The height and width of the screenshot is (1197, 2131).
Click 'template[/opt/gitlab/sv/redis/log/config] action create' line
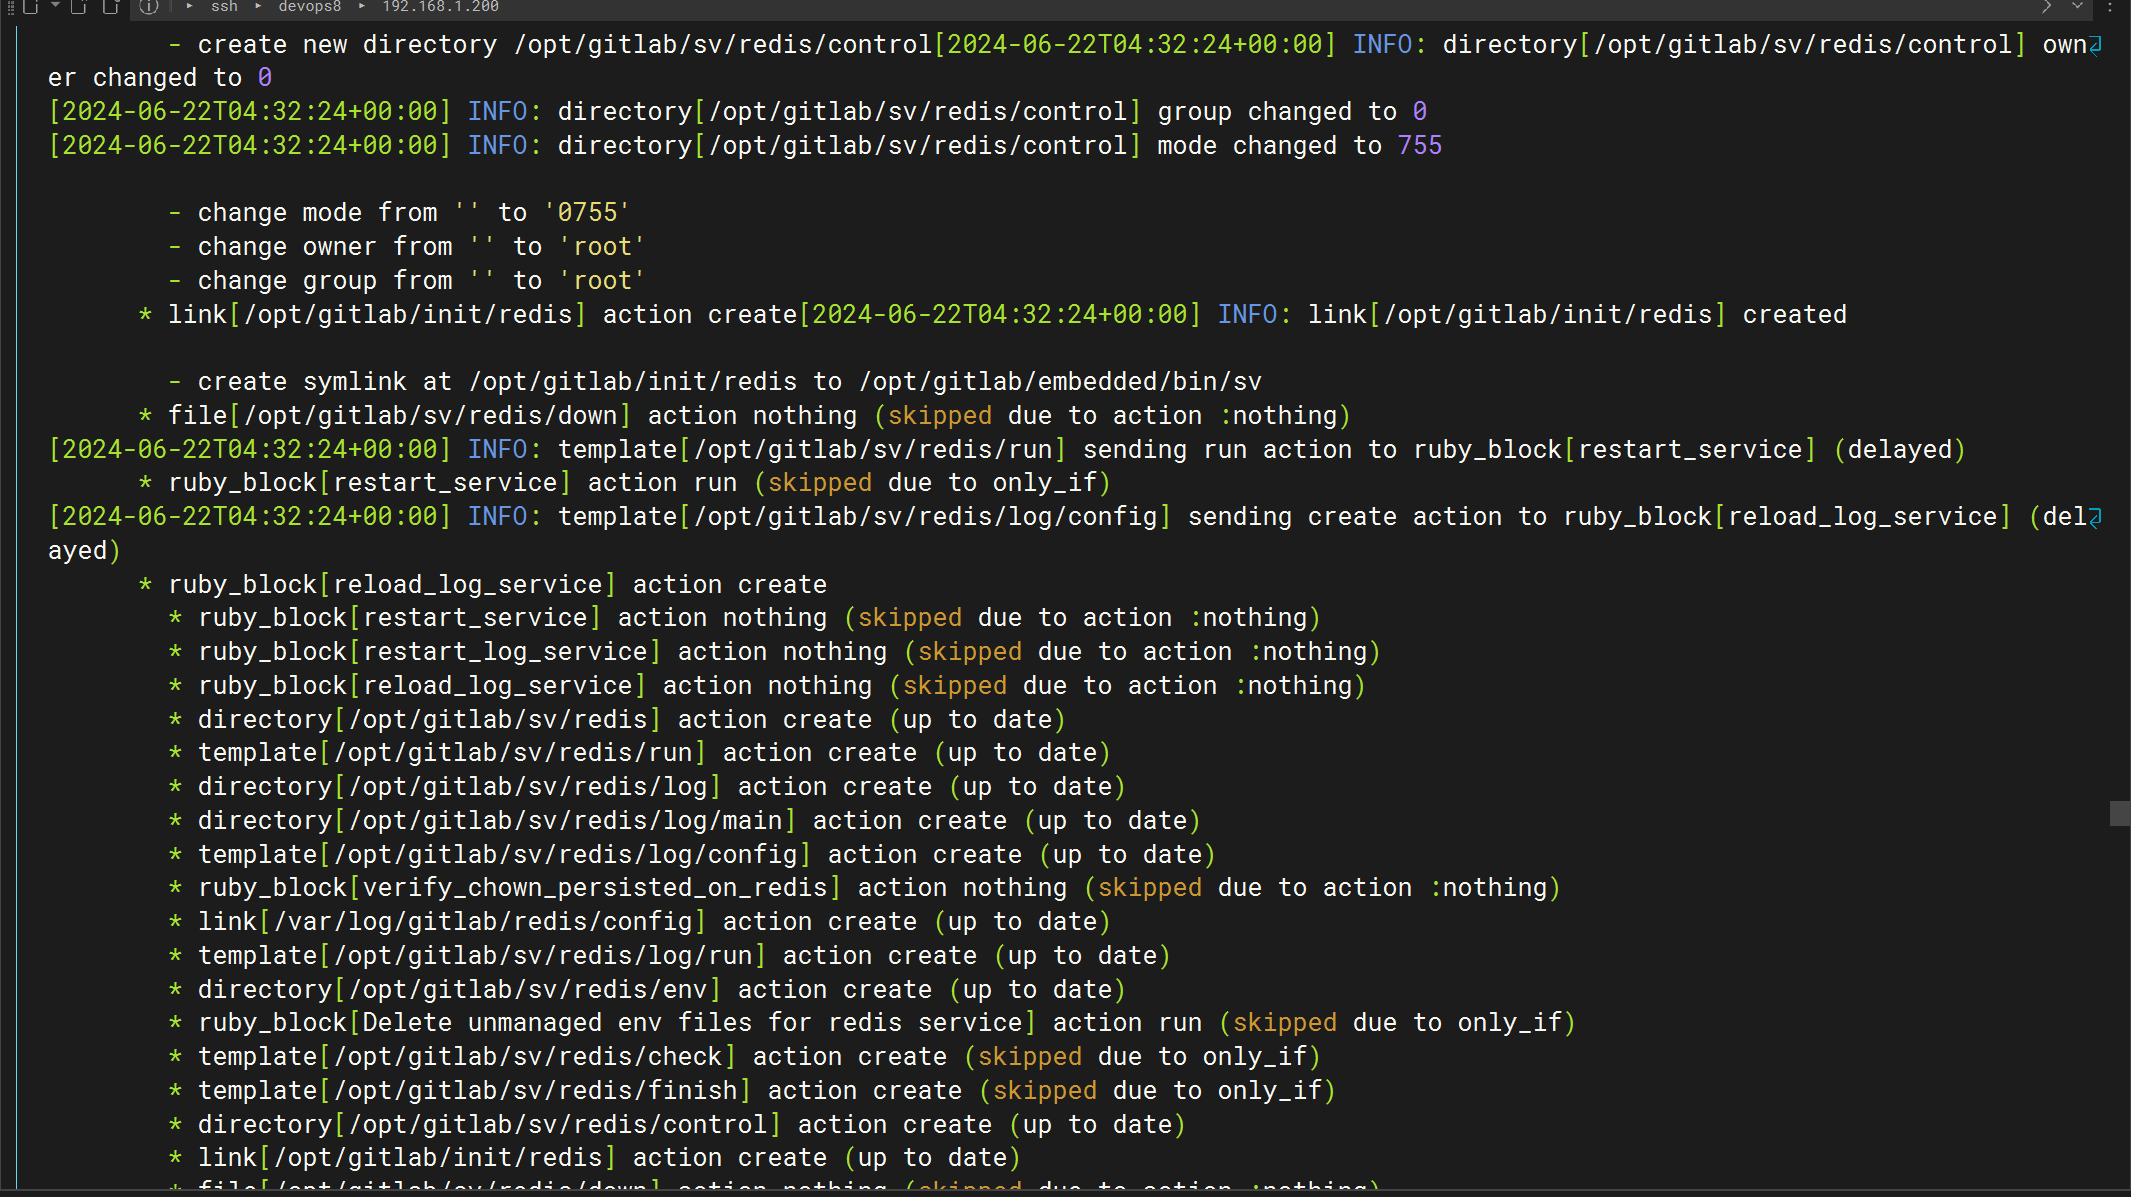tap(692, 855)
